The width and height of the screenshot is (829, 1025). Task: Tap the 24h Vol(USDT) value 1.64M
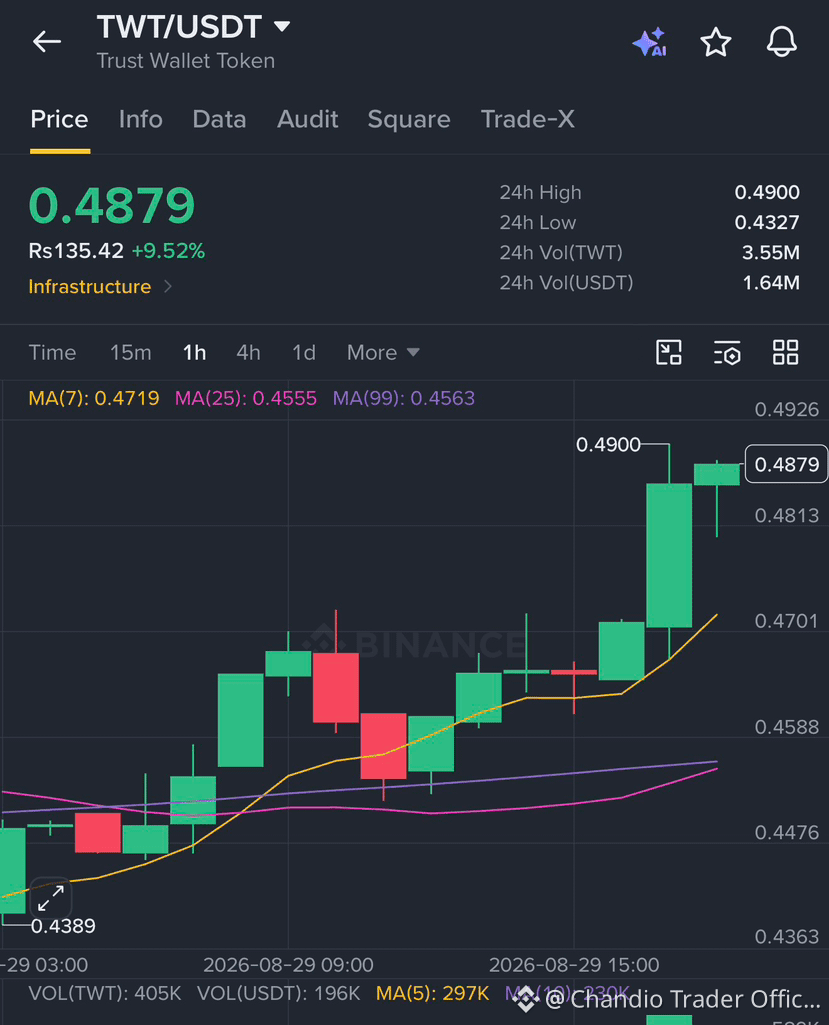pos(771,283)
